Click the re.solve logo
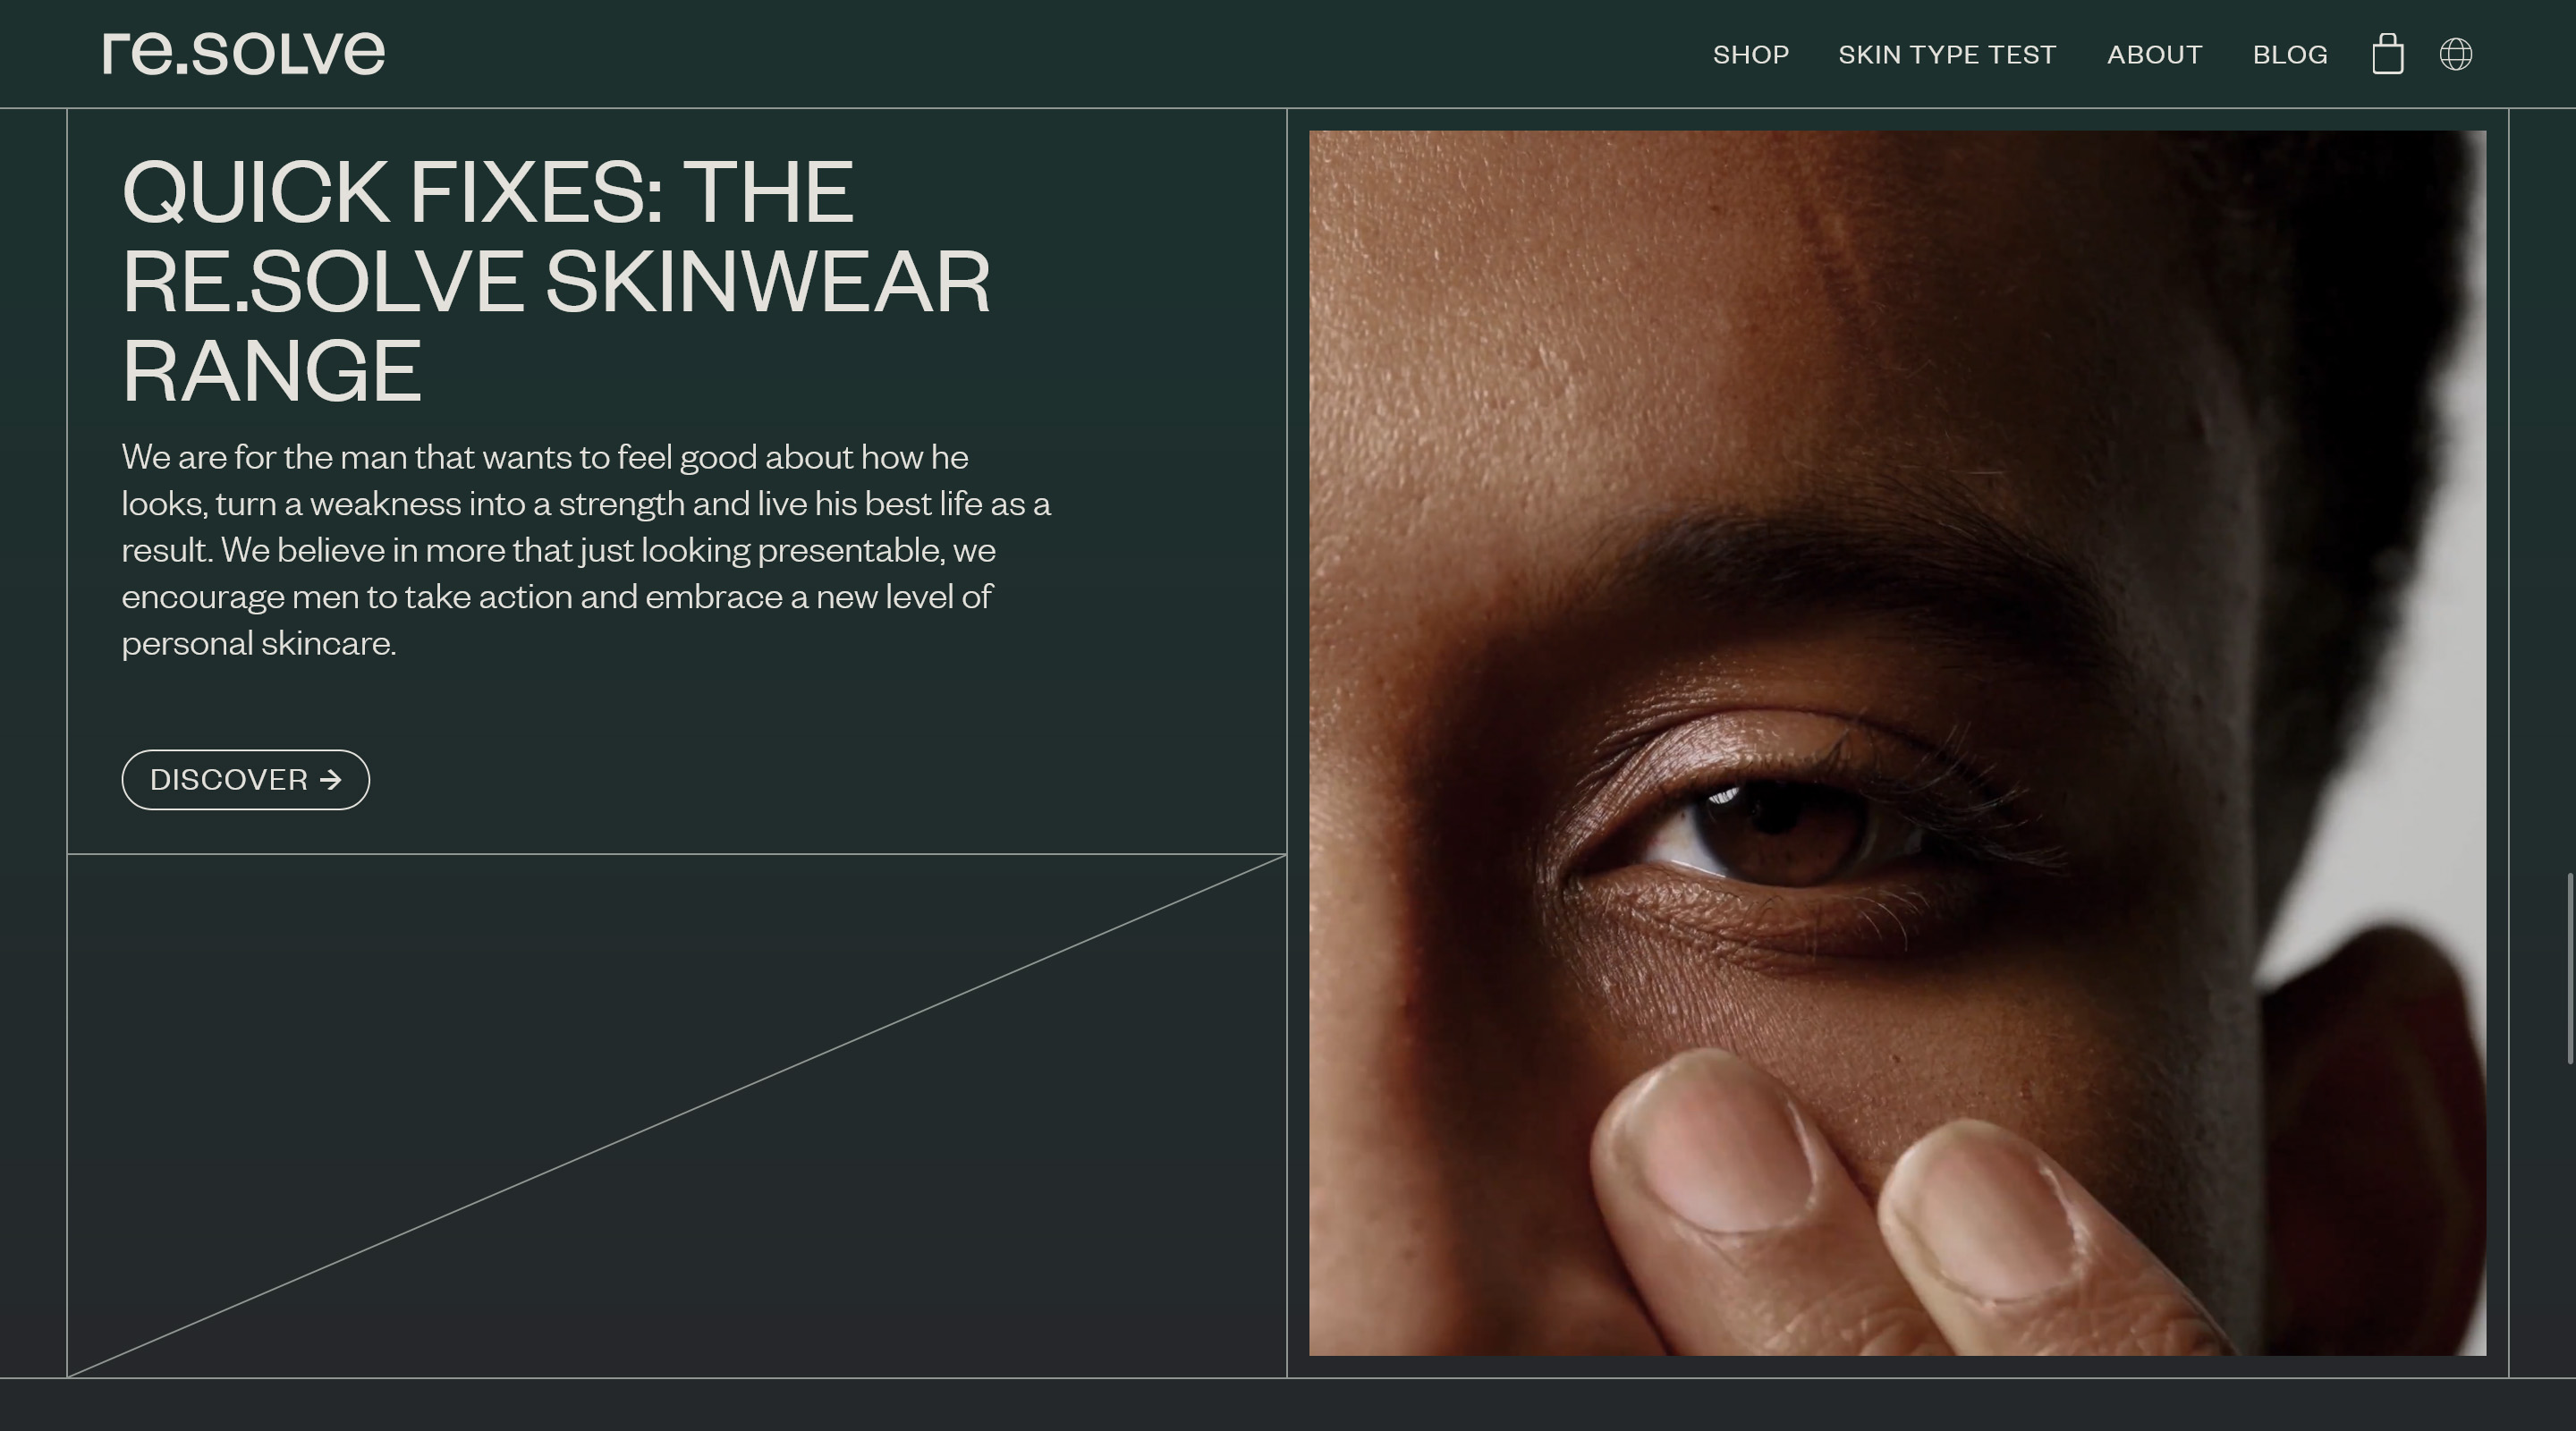Viewport: 2576px width, 1431px height. 244,53
